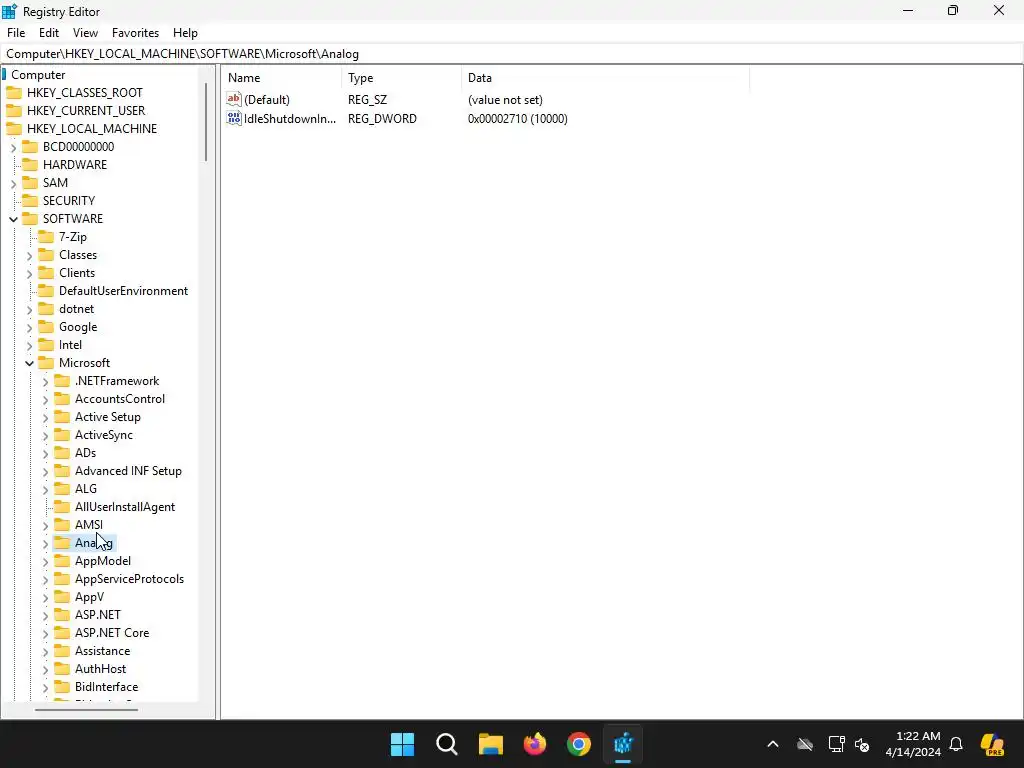Open the Windows Start menu
1024x768 pixels.
(402, 744)
